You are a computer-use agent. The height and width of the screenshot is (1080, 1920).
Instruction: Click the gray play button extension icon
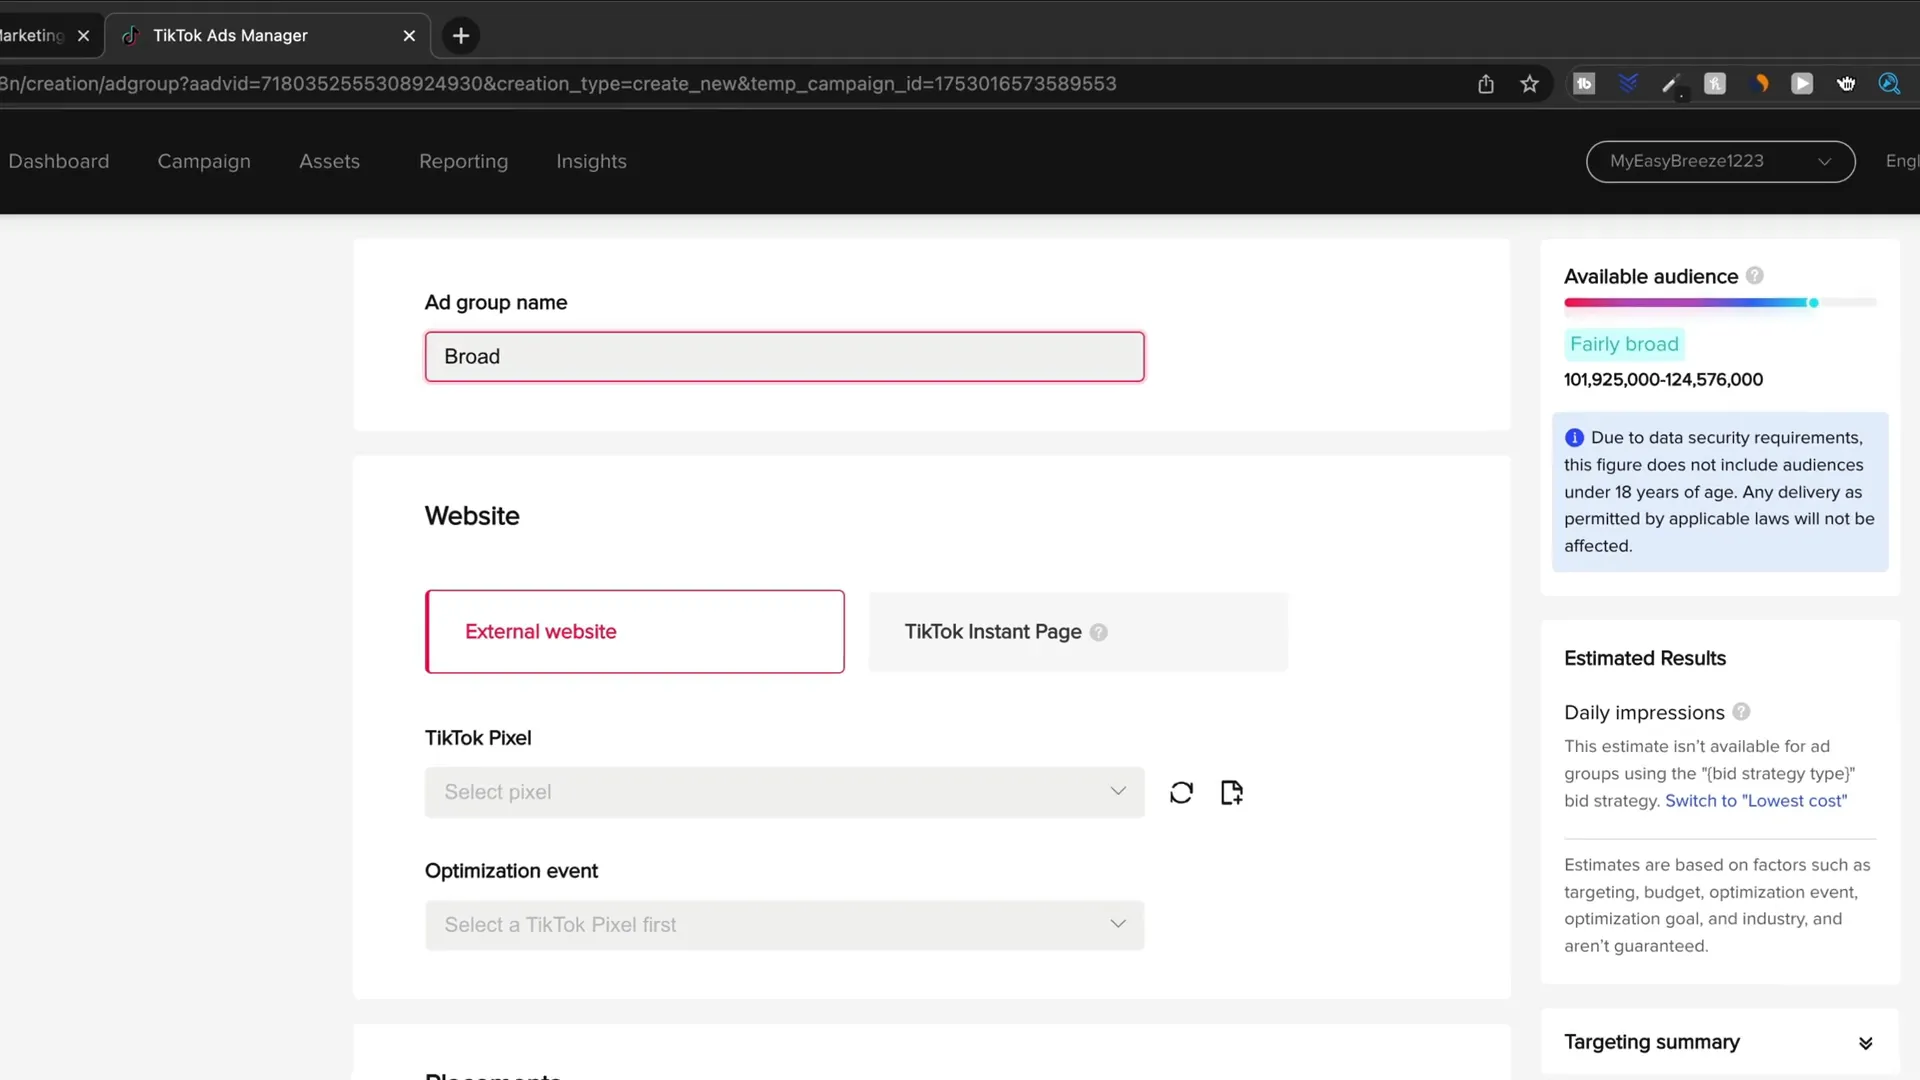coord(1802,84)
